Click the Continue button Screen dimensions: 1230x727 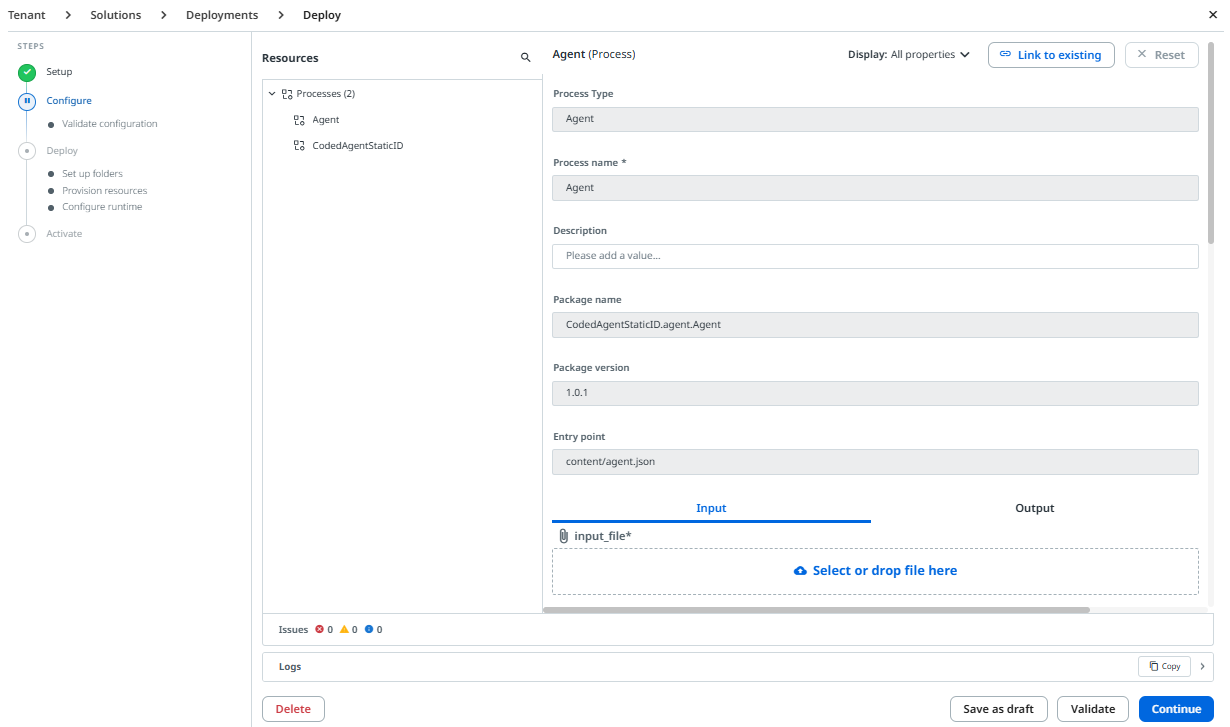[x=1176, y=709]
